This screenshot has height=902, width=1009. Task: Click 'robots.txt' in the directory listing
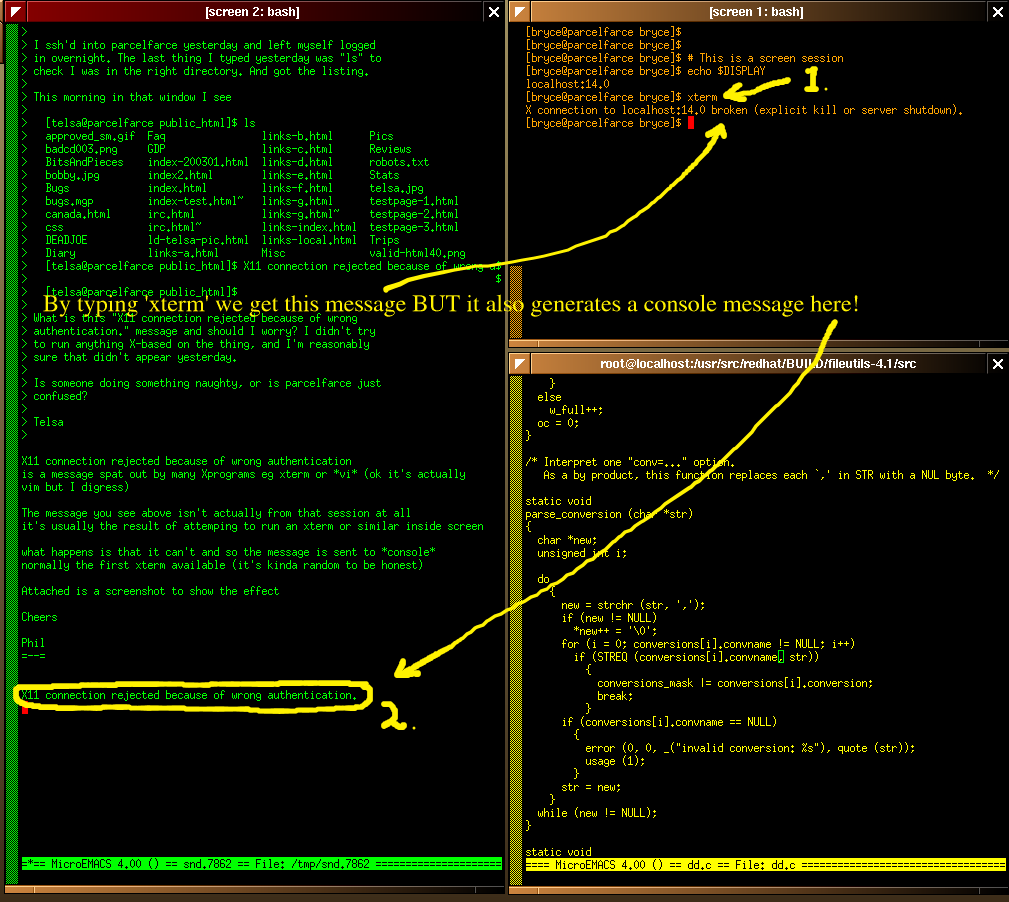coord(398,162)
